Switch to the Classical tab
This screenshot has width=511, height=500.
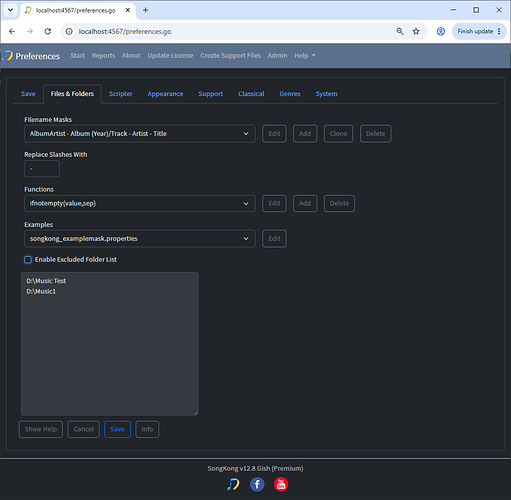251,94
